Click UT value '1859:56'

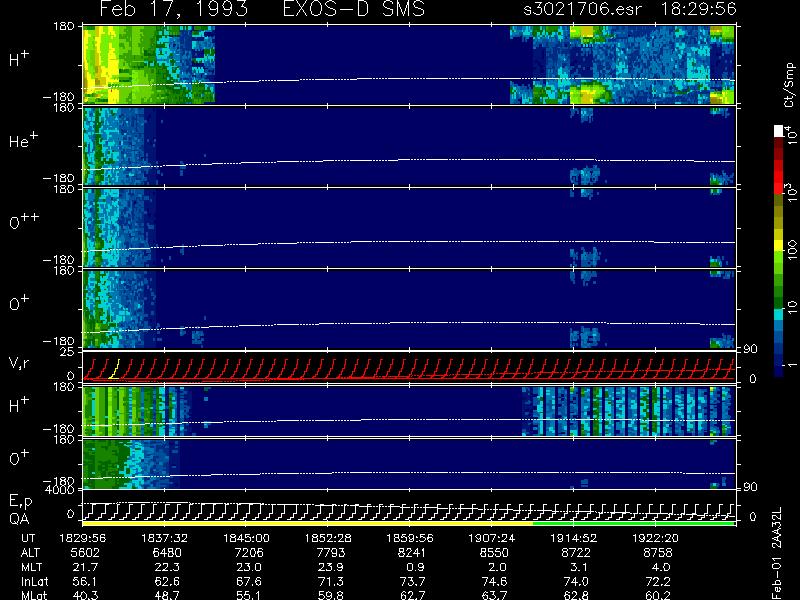[410, 538]
